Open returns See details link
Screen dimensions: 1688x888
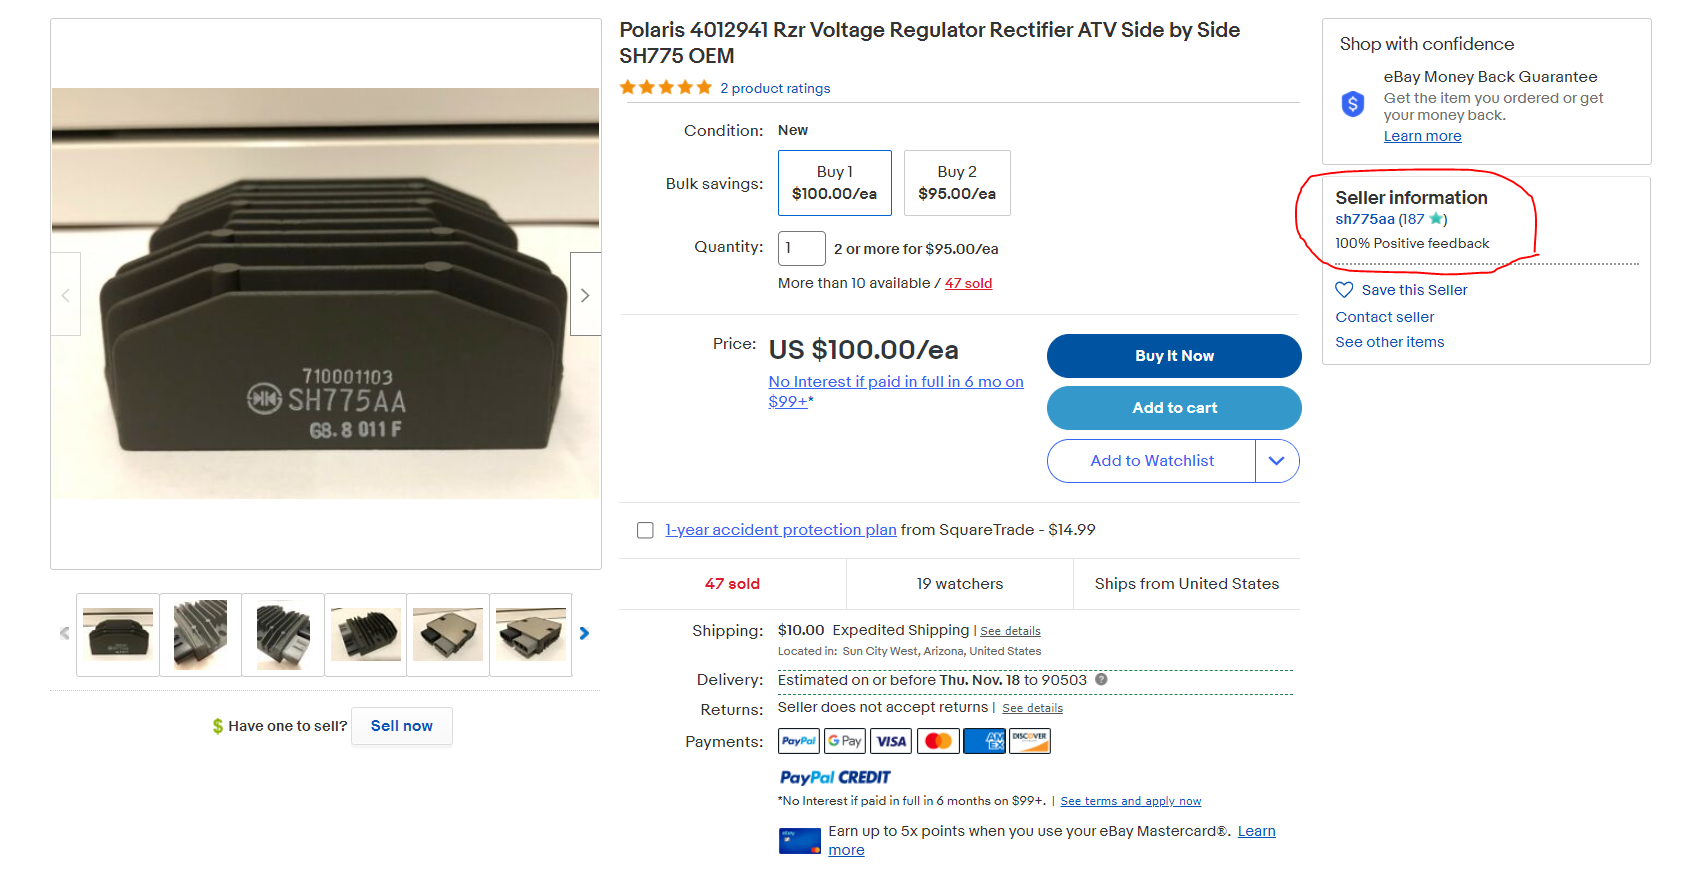click(1032, 708)
